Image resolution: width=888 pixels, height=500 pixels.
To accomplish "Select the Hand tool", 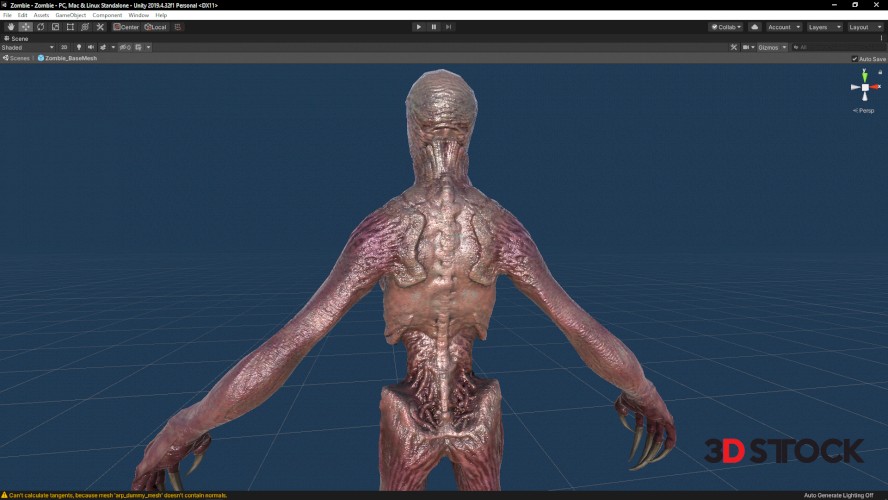I will coord(11,27).
